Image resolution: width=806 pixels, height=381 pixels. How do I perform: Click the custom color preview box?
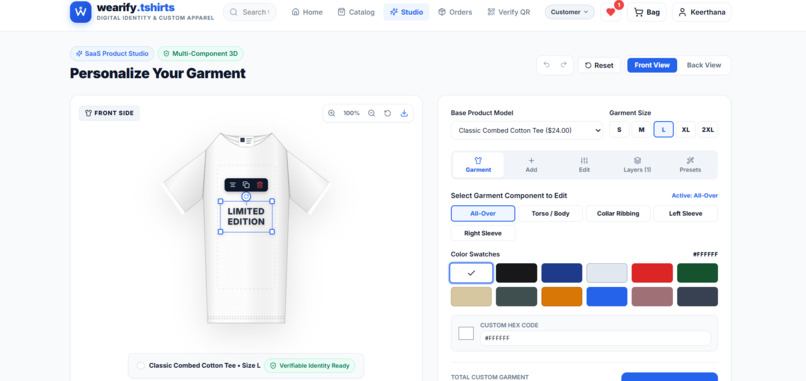tap(466, 333)
